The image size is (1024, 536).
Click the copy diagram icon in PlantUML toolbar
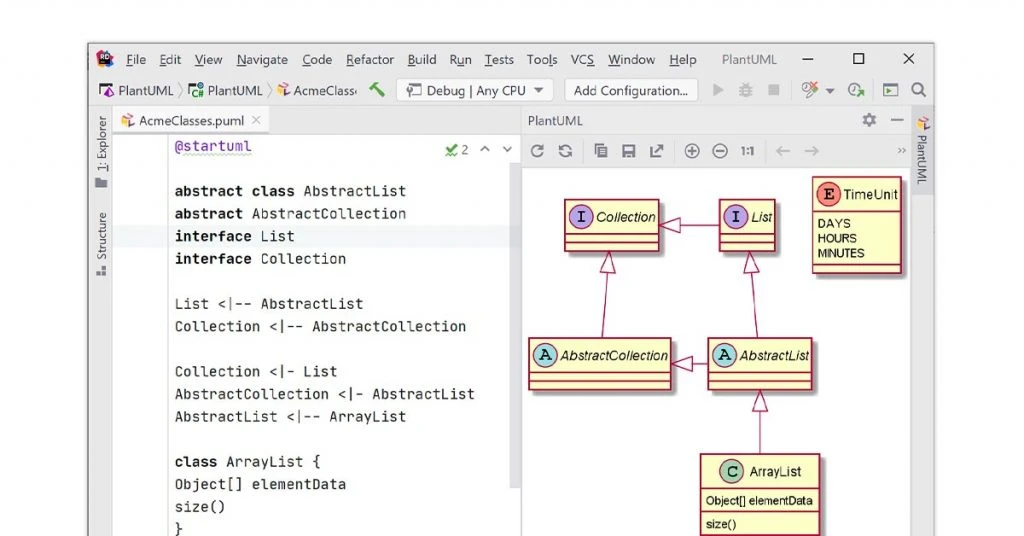601,151
